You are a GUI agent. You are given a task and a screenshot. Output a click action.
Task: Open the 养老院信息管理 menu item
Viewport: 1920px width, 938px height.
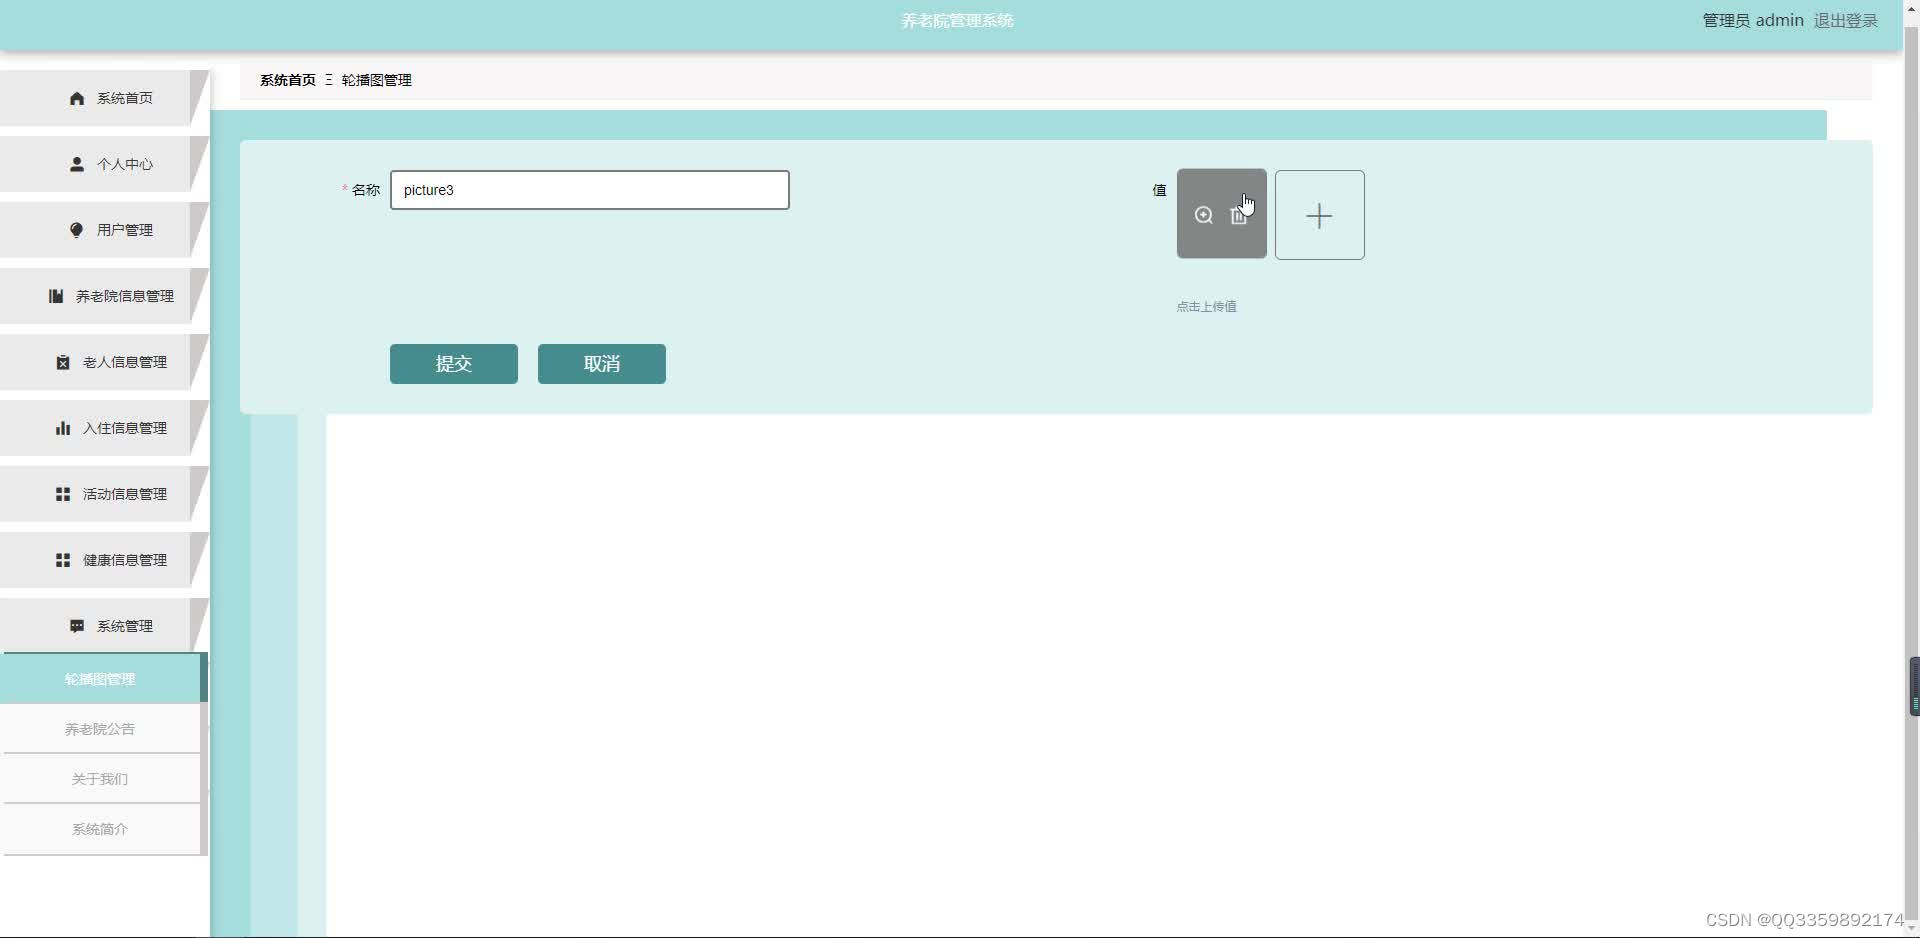[x=104, y=296]
